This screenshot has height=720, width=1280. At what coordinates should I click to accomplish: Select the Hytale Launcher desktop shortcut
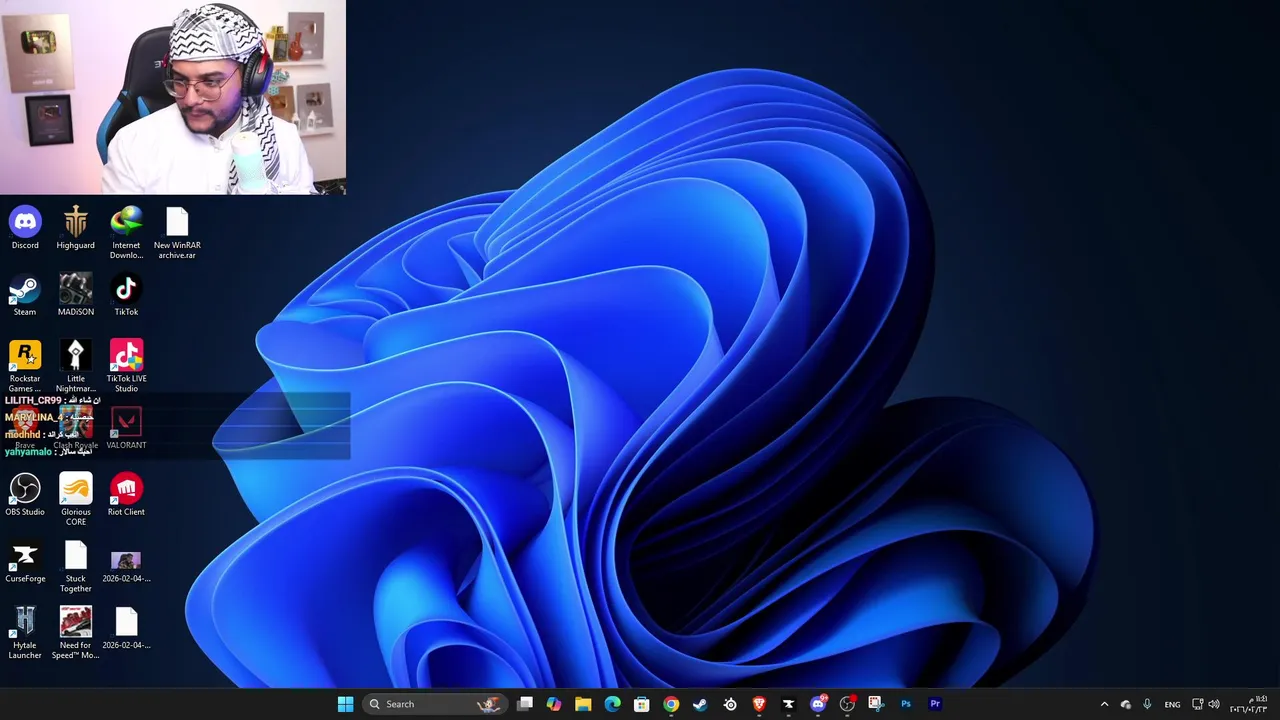click(25, 633)
